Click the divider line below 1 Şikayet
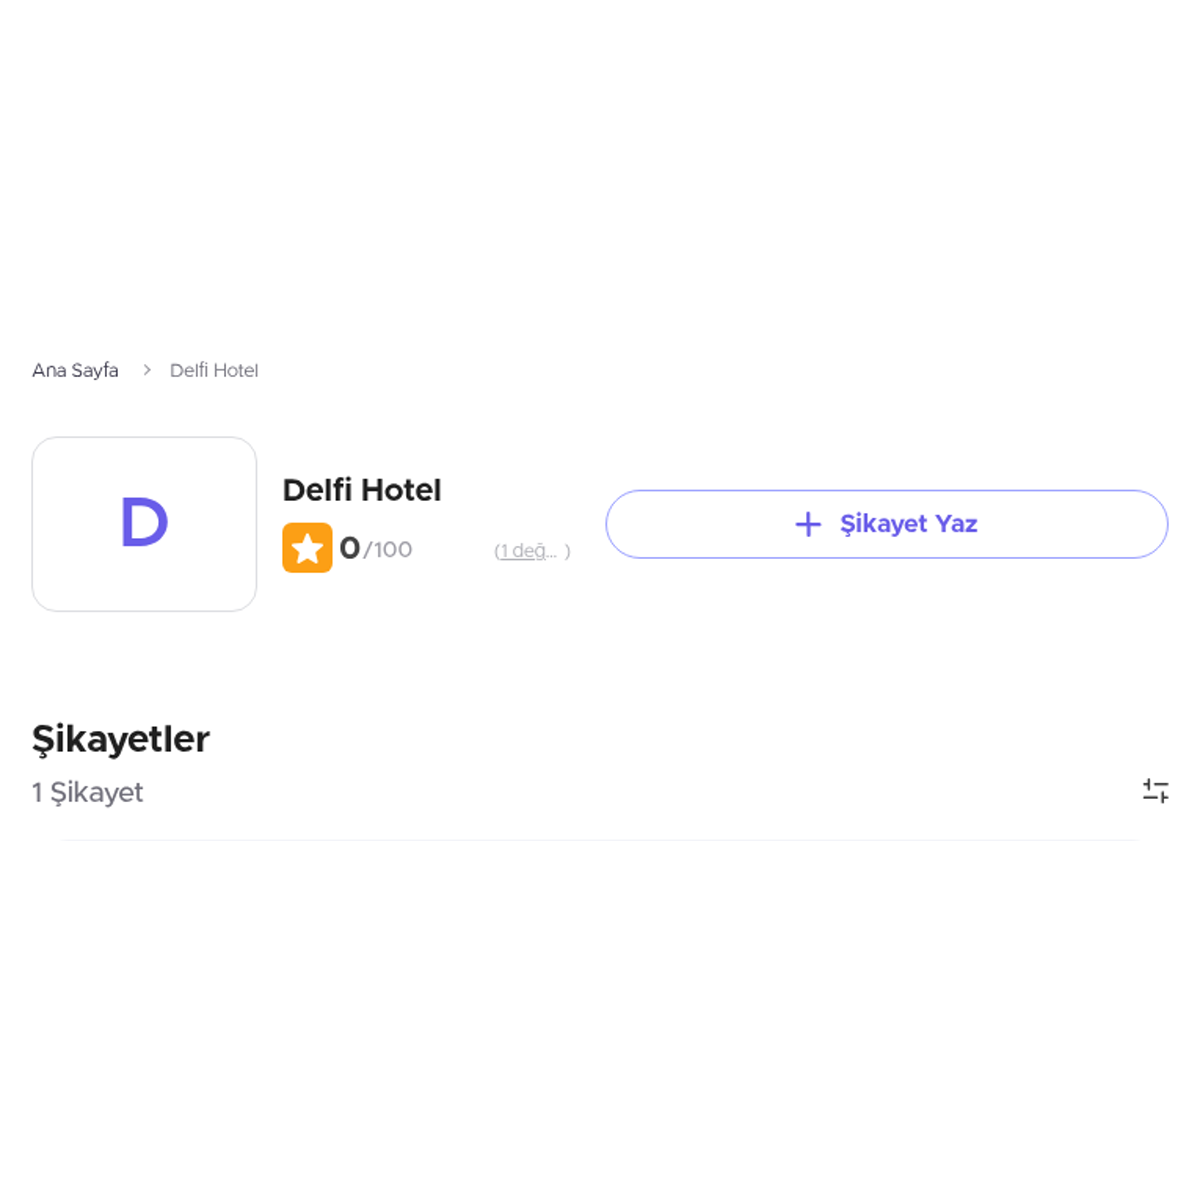 coord(600,840)
